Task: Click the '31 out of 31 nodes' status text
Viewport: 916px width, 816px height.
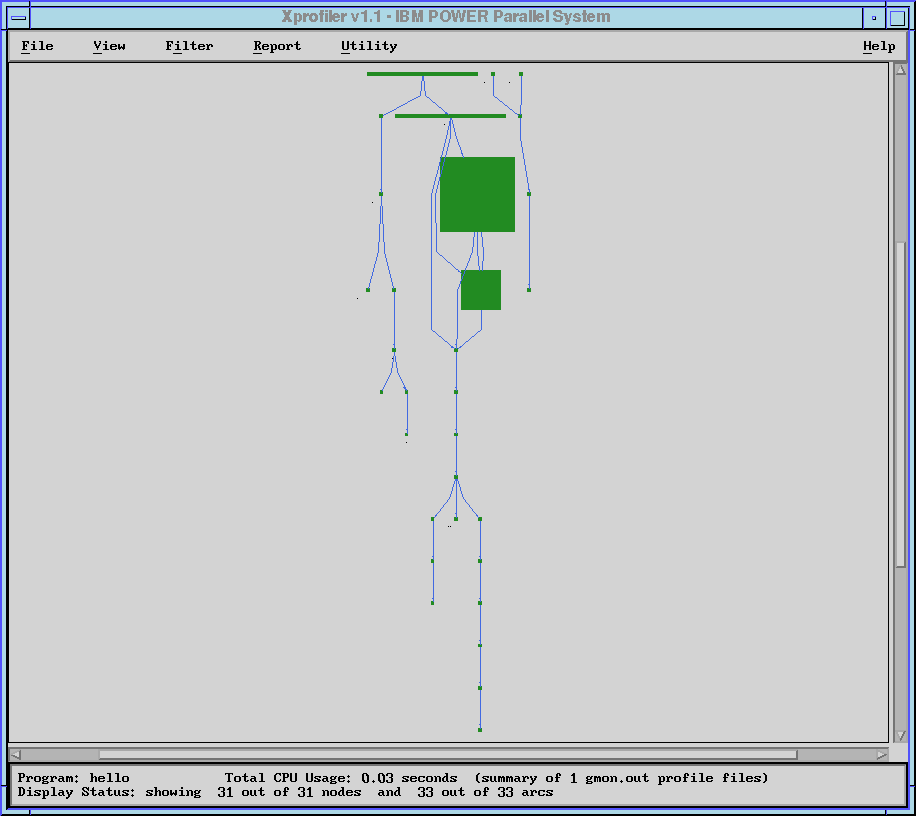Action: [x=289, y=792]
